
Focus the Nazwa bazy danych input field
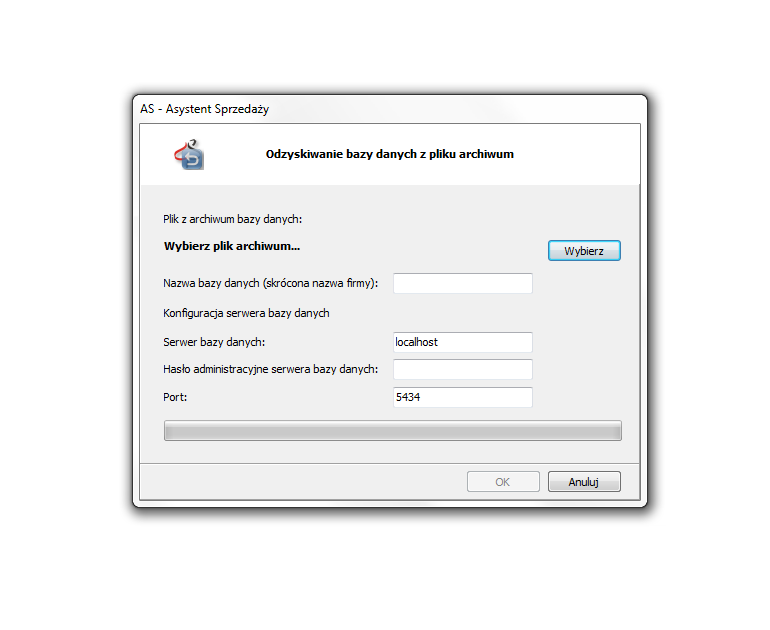pyautogui.click(x=463, y=283)
